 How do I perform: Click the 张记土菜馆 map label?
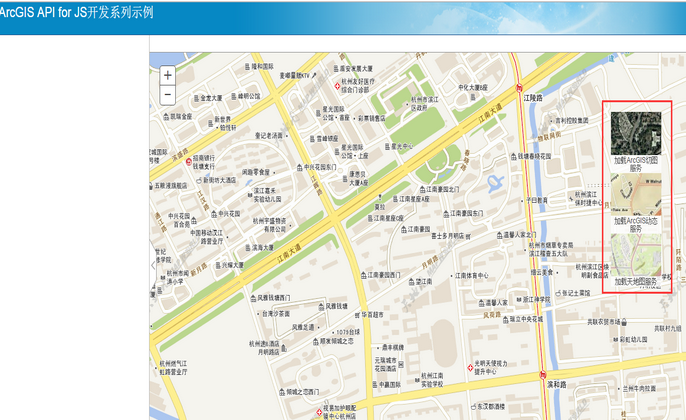576,293
